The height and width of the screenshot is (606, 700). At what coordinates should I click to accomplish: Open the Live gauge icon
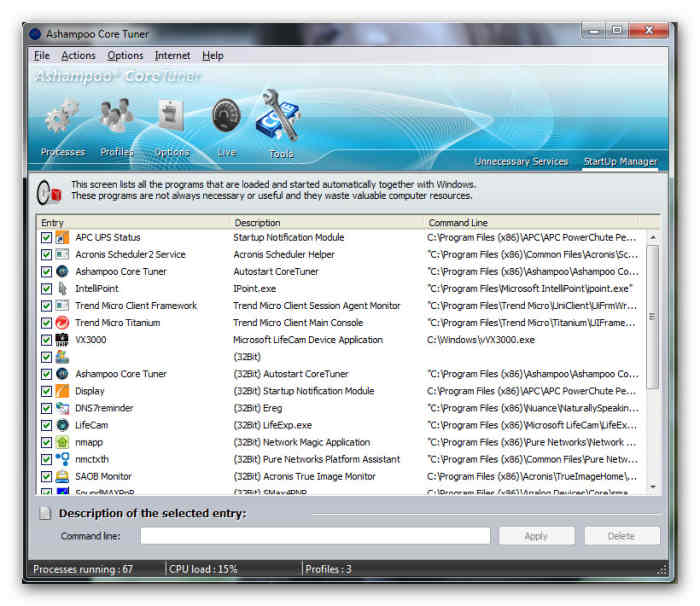click(x=226, y=116)
